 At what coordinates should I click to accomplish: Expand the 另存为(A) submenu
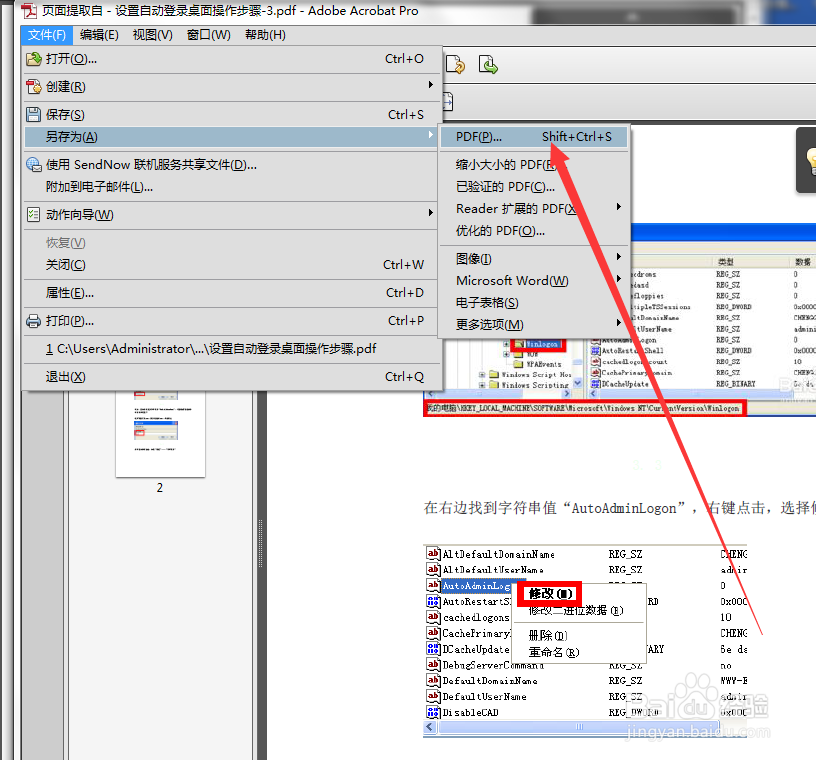pos(232,137)
